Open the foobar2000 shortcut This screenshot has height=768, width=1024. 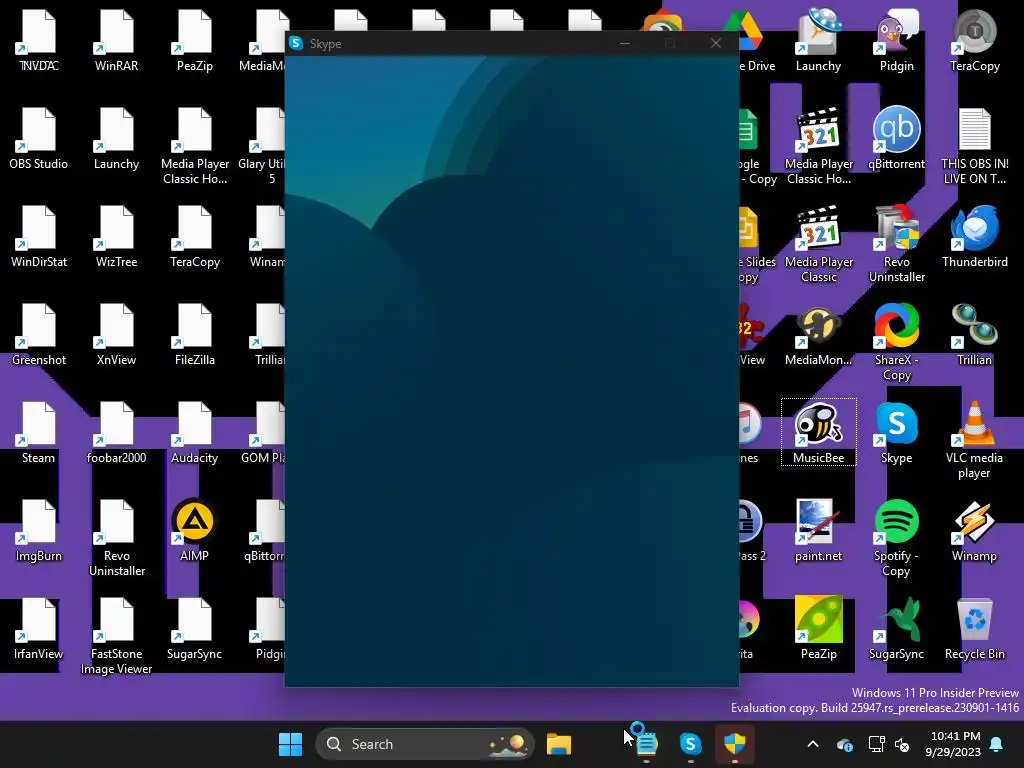tap(116, 432)
